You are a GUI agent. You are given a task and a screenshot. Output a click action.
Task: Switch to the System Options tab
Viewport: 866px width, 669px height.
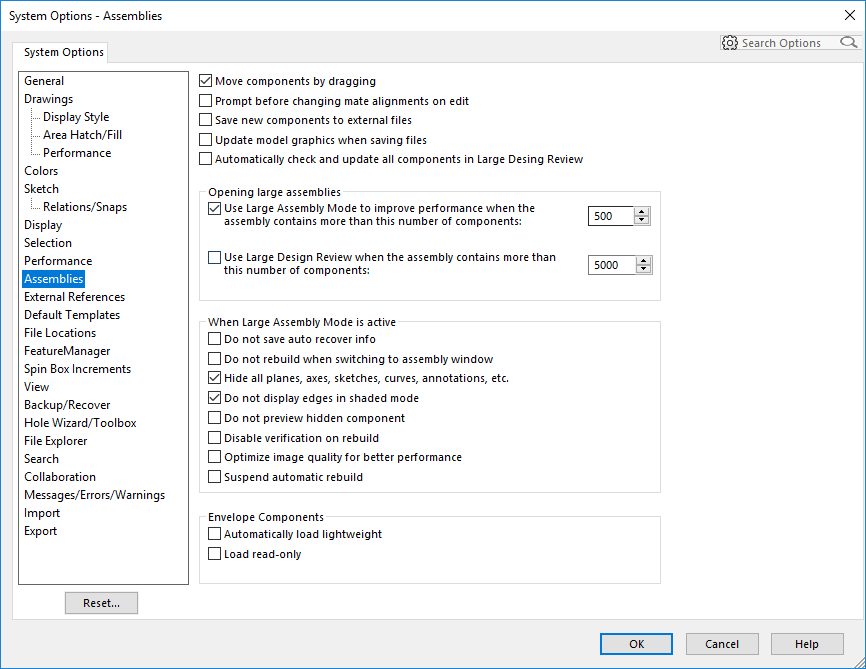pyautogui.click(x=64, y=52)
